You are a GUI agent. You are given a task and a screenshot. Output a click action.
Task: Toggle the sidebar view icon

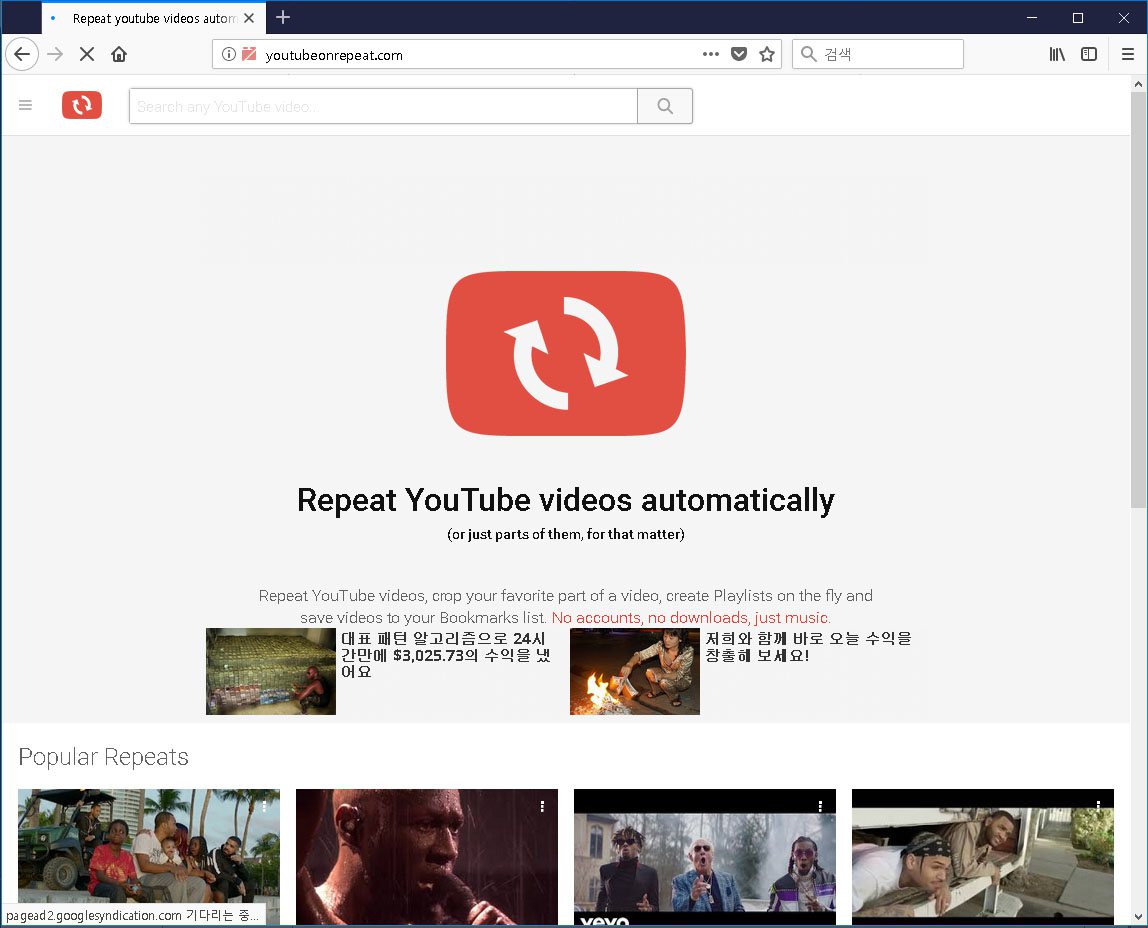(x=1089, y=54)
